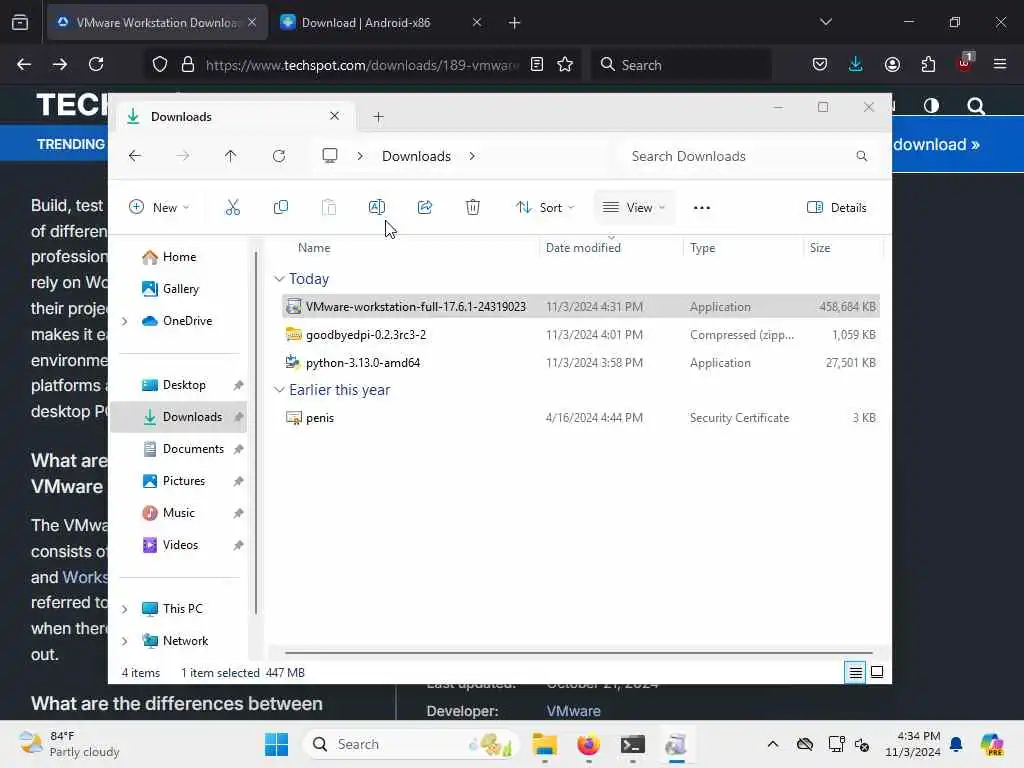Switch to VMware Workstation Download tab
This screenshot has height=768, width=1024.
157,22
